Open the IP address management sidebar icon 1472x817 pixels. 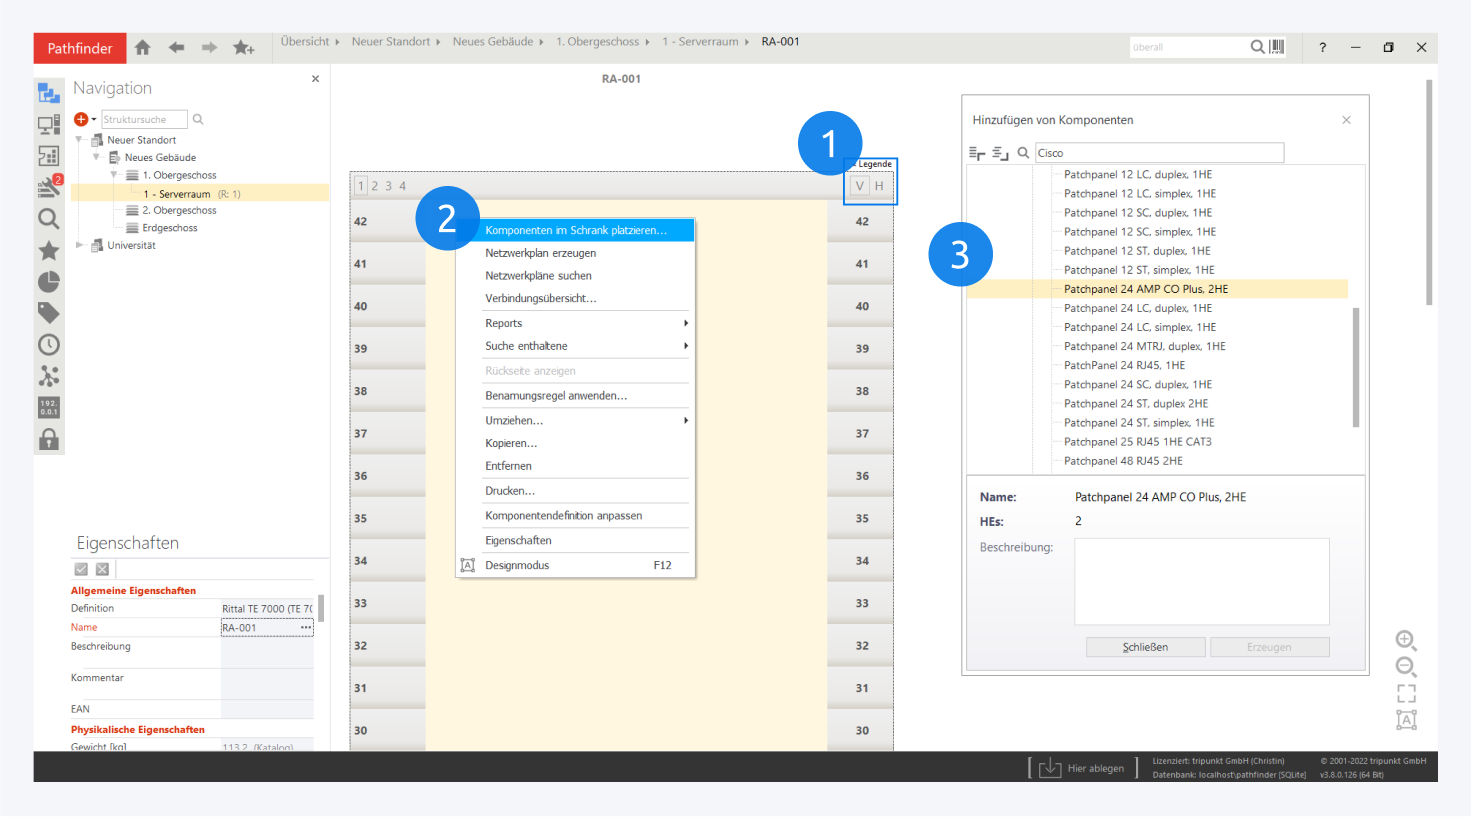pyautogui.click(x=48, y=408)
